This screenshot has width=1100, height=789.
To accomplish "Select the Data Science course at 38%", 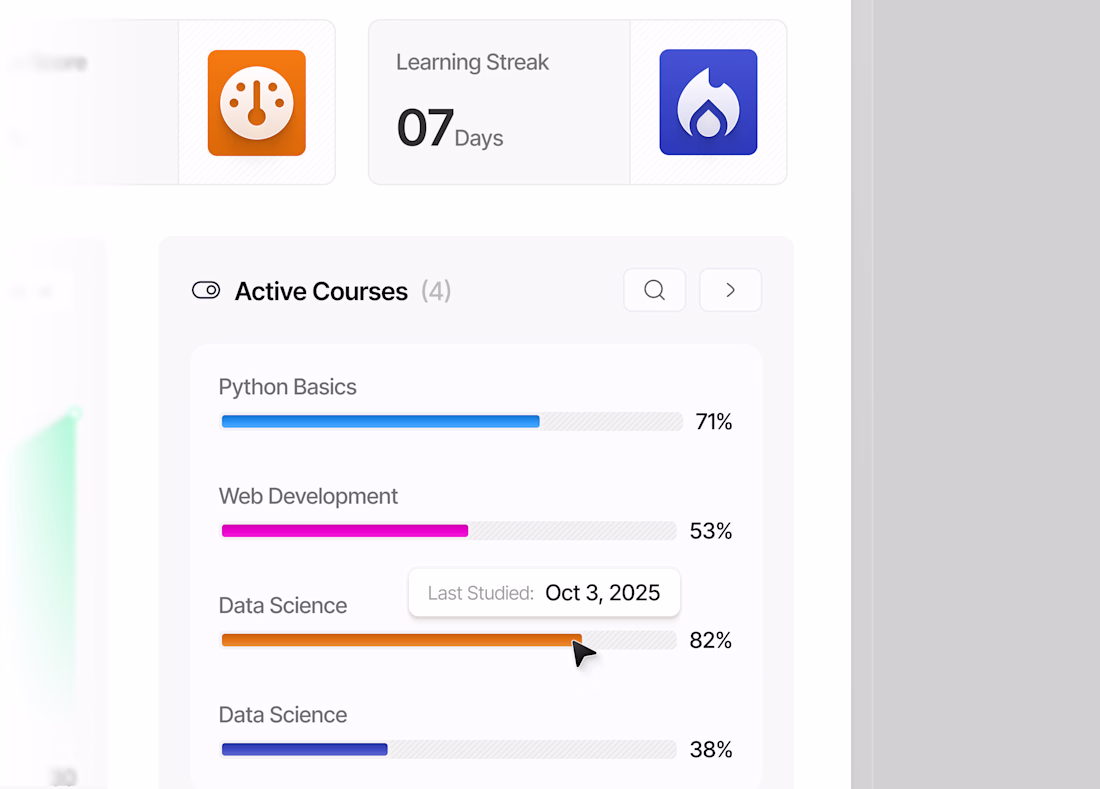I will [283, 714].
